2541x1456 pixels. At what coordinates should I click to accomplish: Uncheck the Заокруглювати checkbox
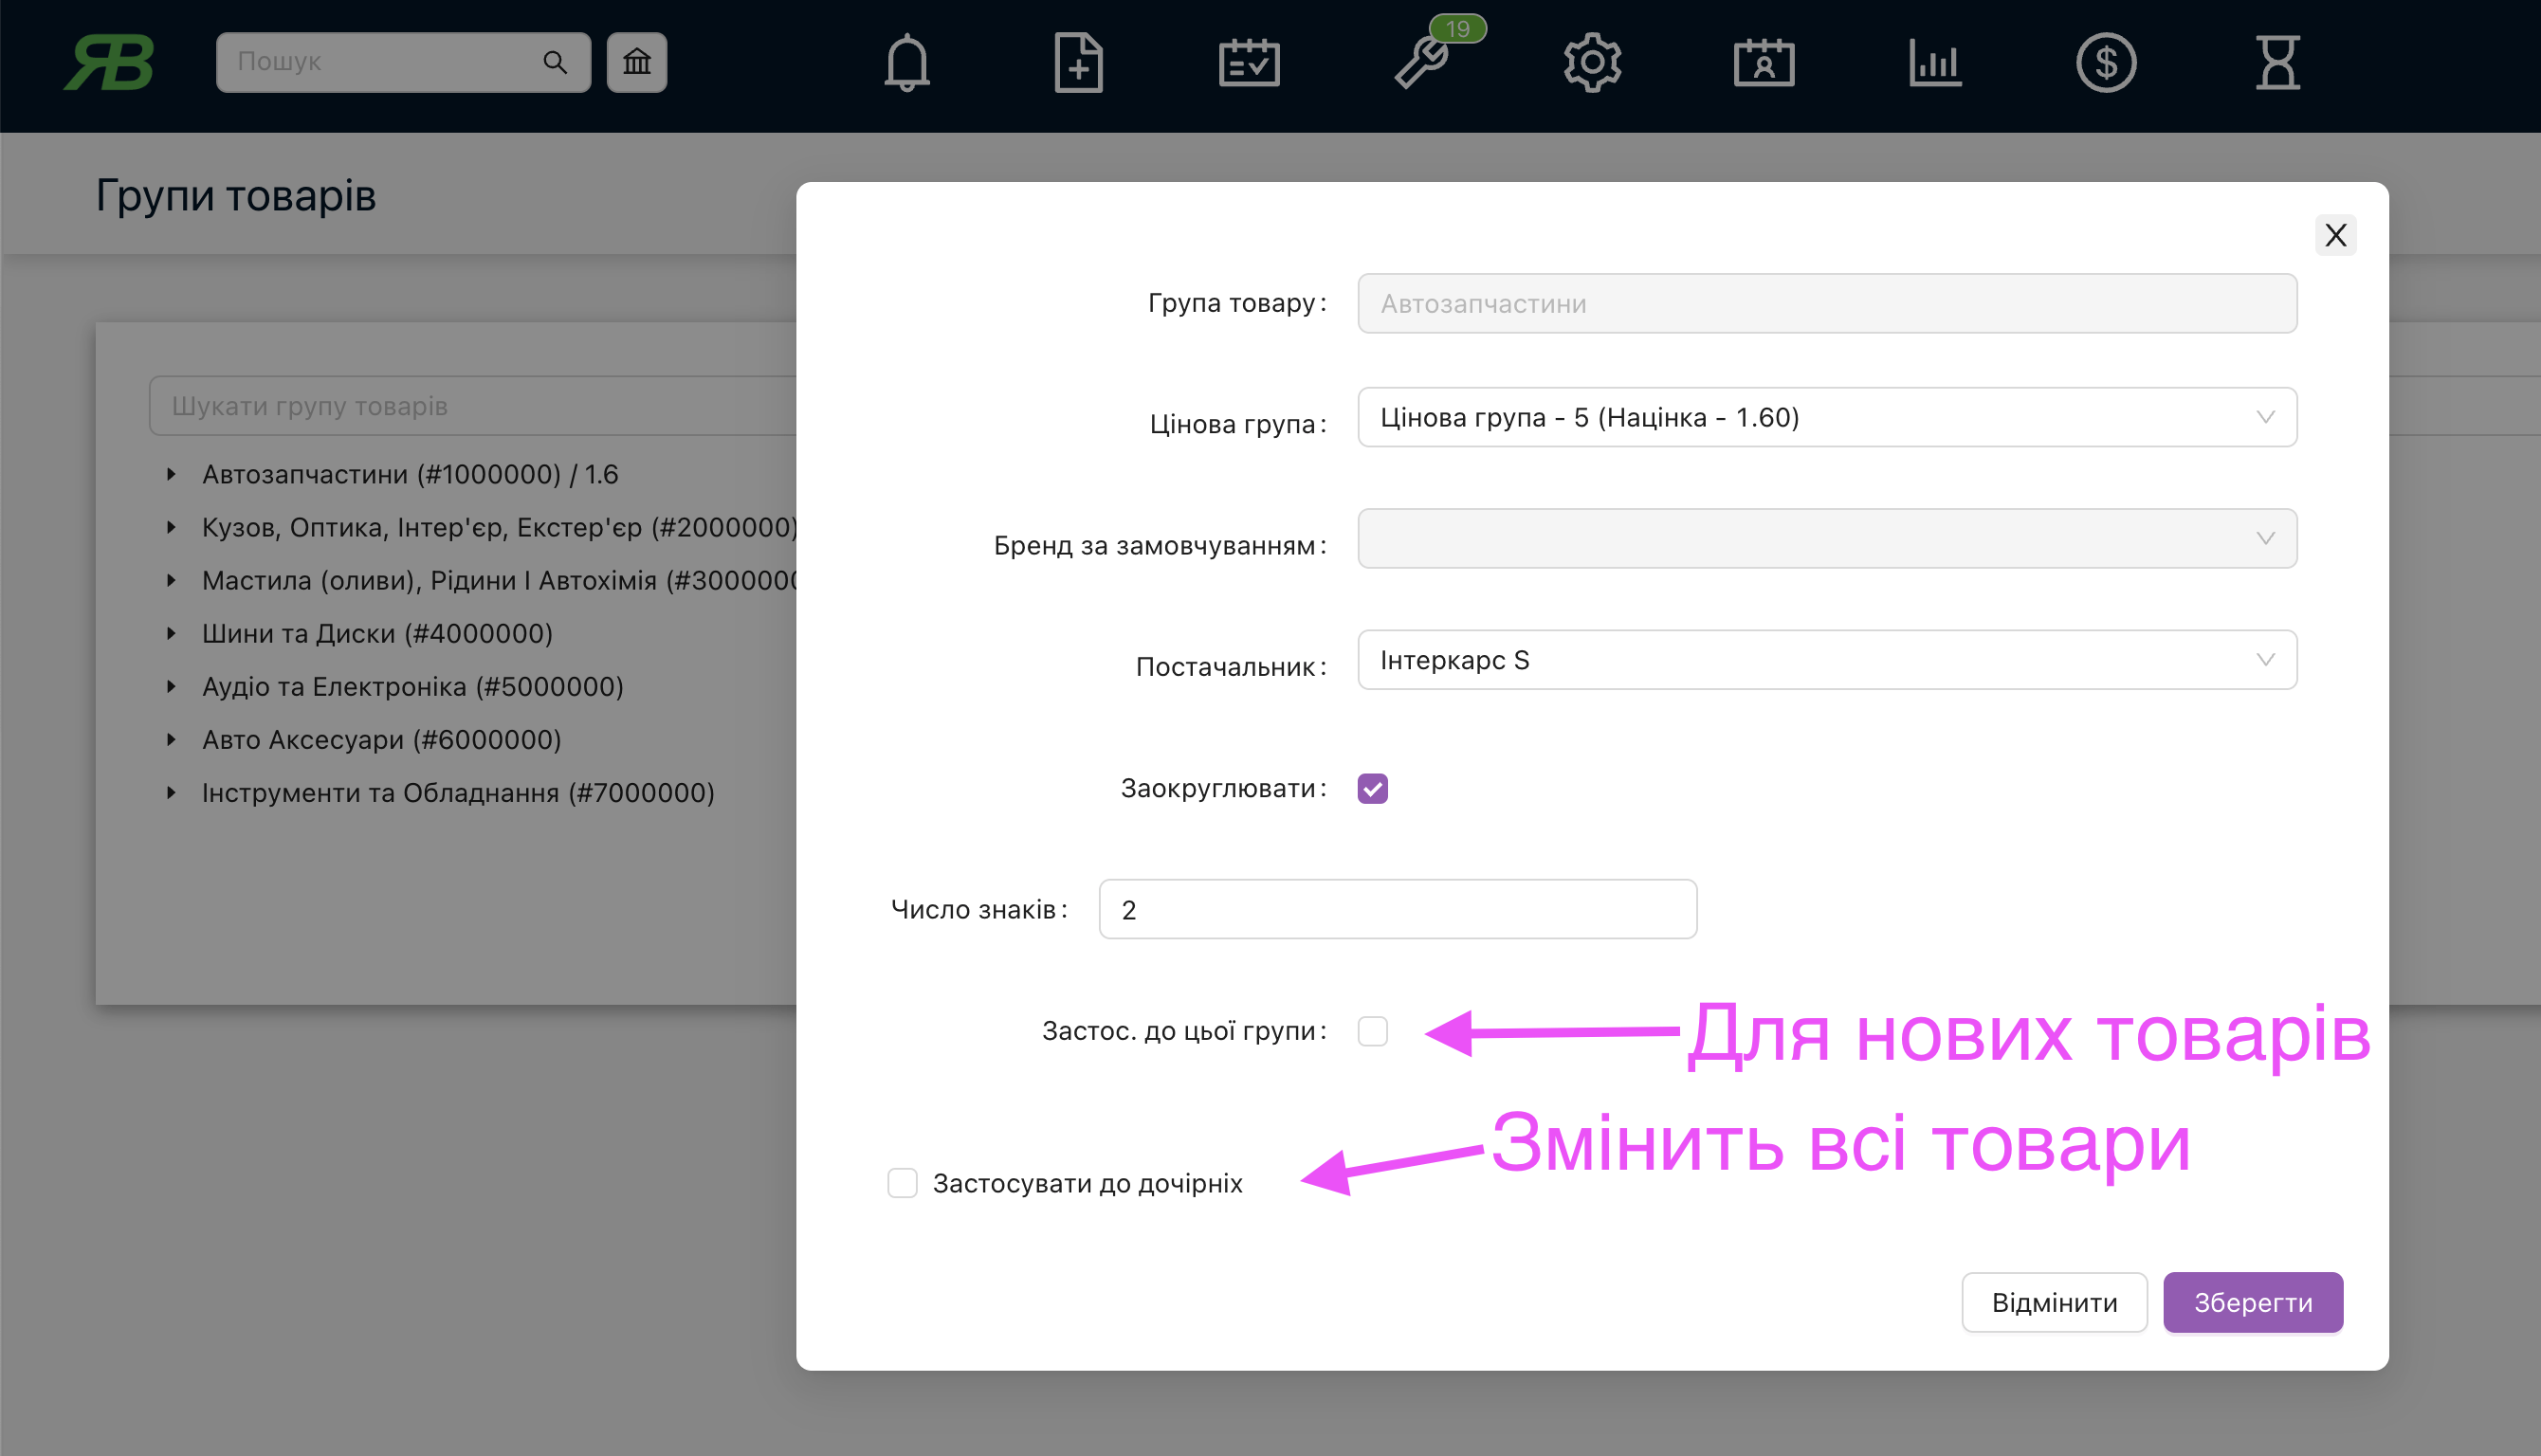[1372, 789]
